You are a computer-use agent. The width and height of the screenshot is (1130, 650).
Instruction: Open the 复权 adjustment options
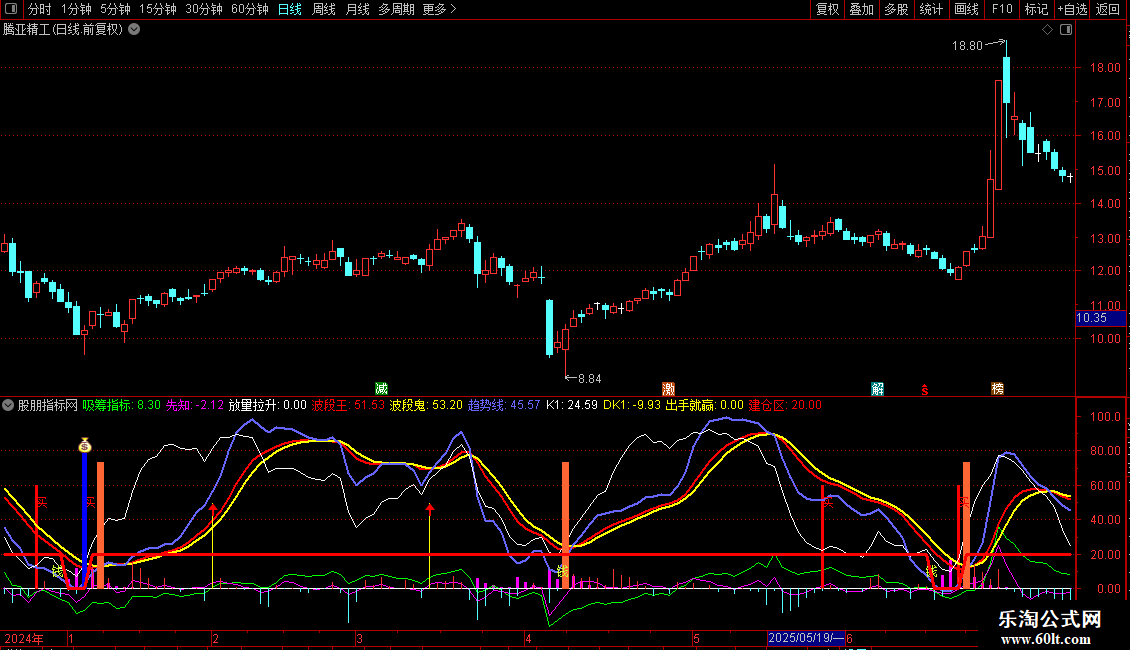point(827,9)
